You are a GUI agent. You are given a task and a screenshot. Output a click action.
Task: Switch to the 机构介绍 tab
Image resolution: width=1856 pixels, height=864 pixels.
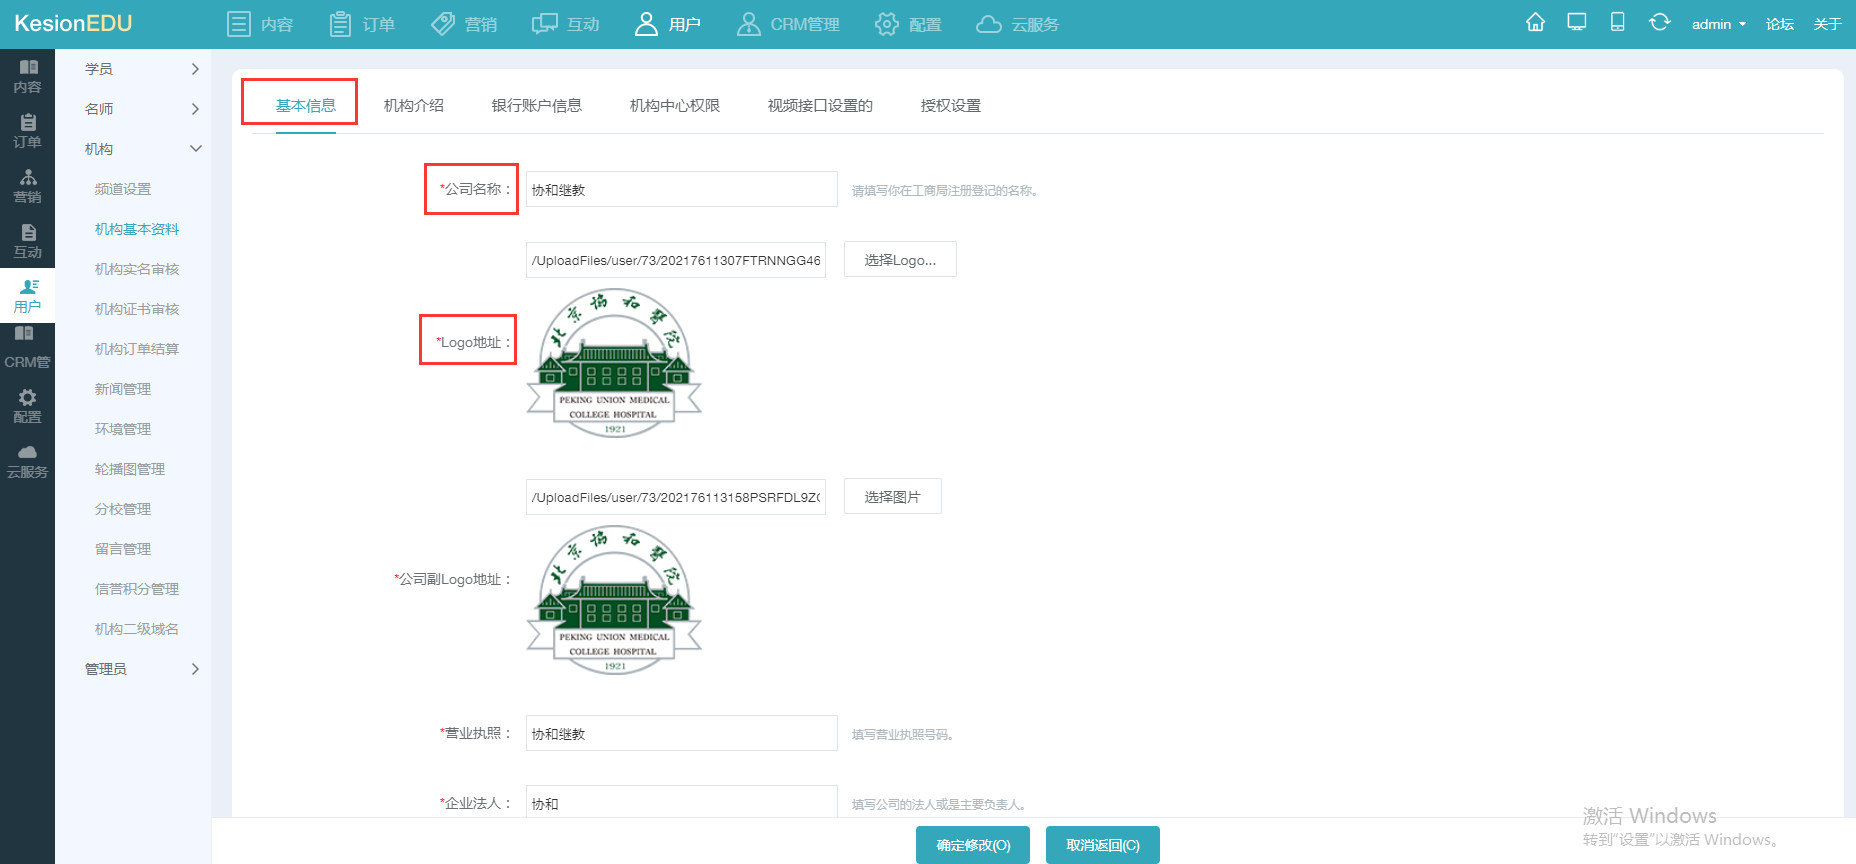tap(413, 106)
